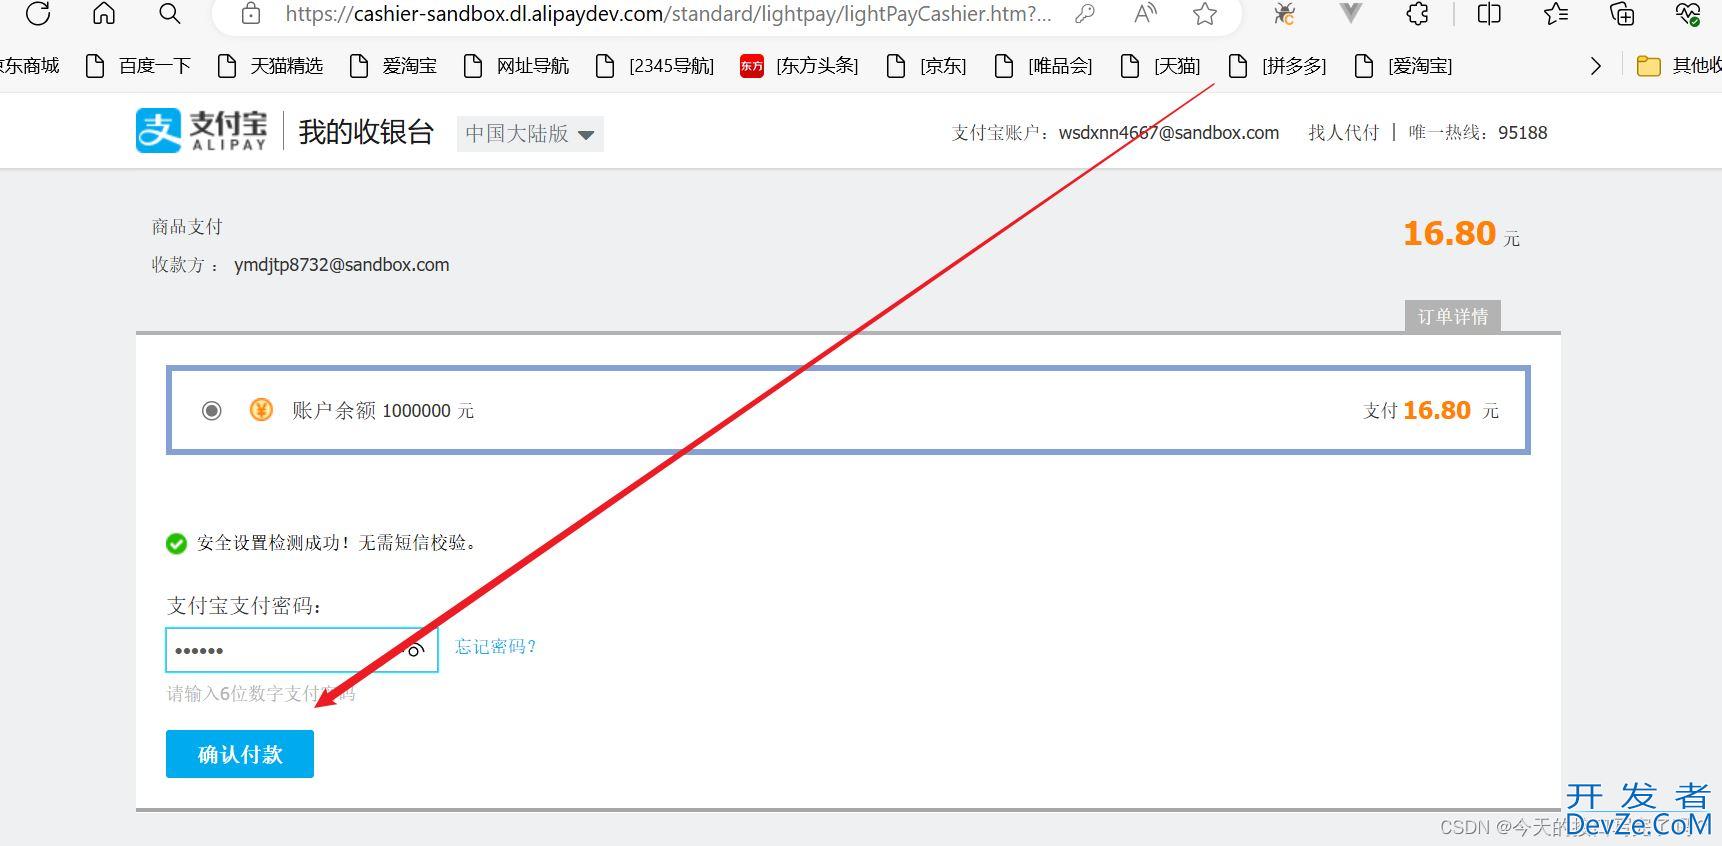
Task: Activate the Read aloud icon in address bar
Action: [x=1145, y=14]
